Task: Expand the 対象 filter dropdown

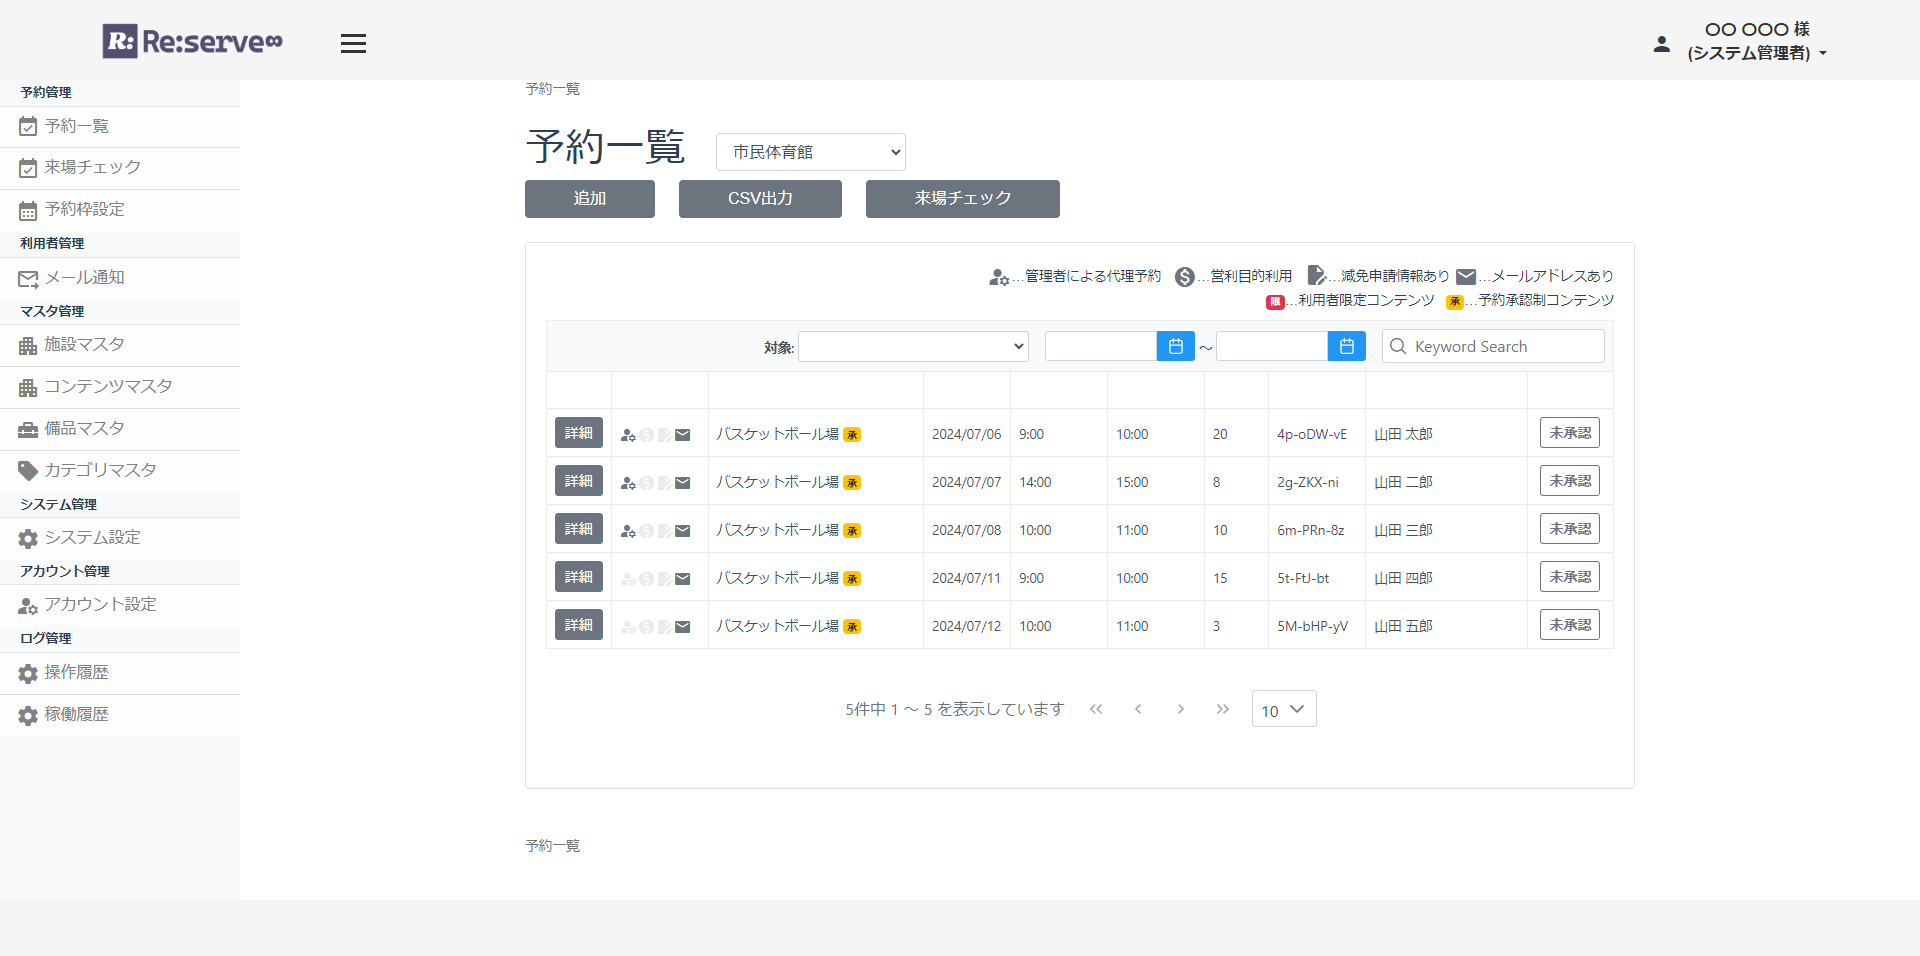Action: click(x=913, y=346)
